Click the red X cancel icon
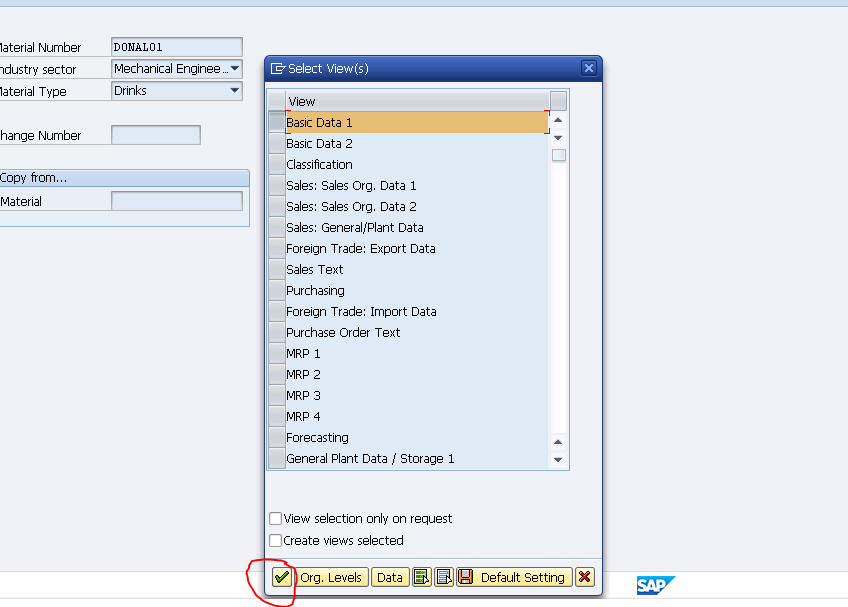This screenshot has width=848, height=607. point(584,577)
